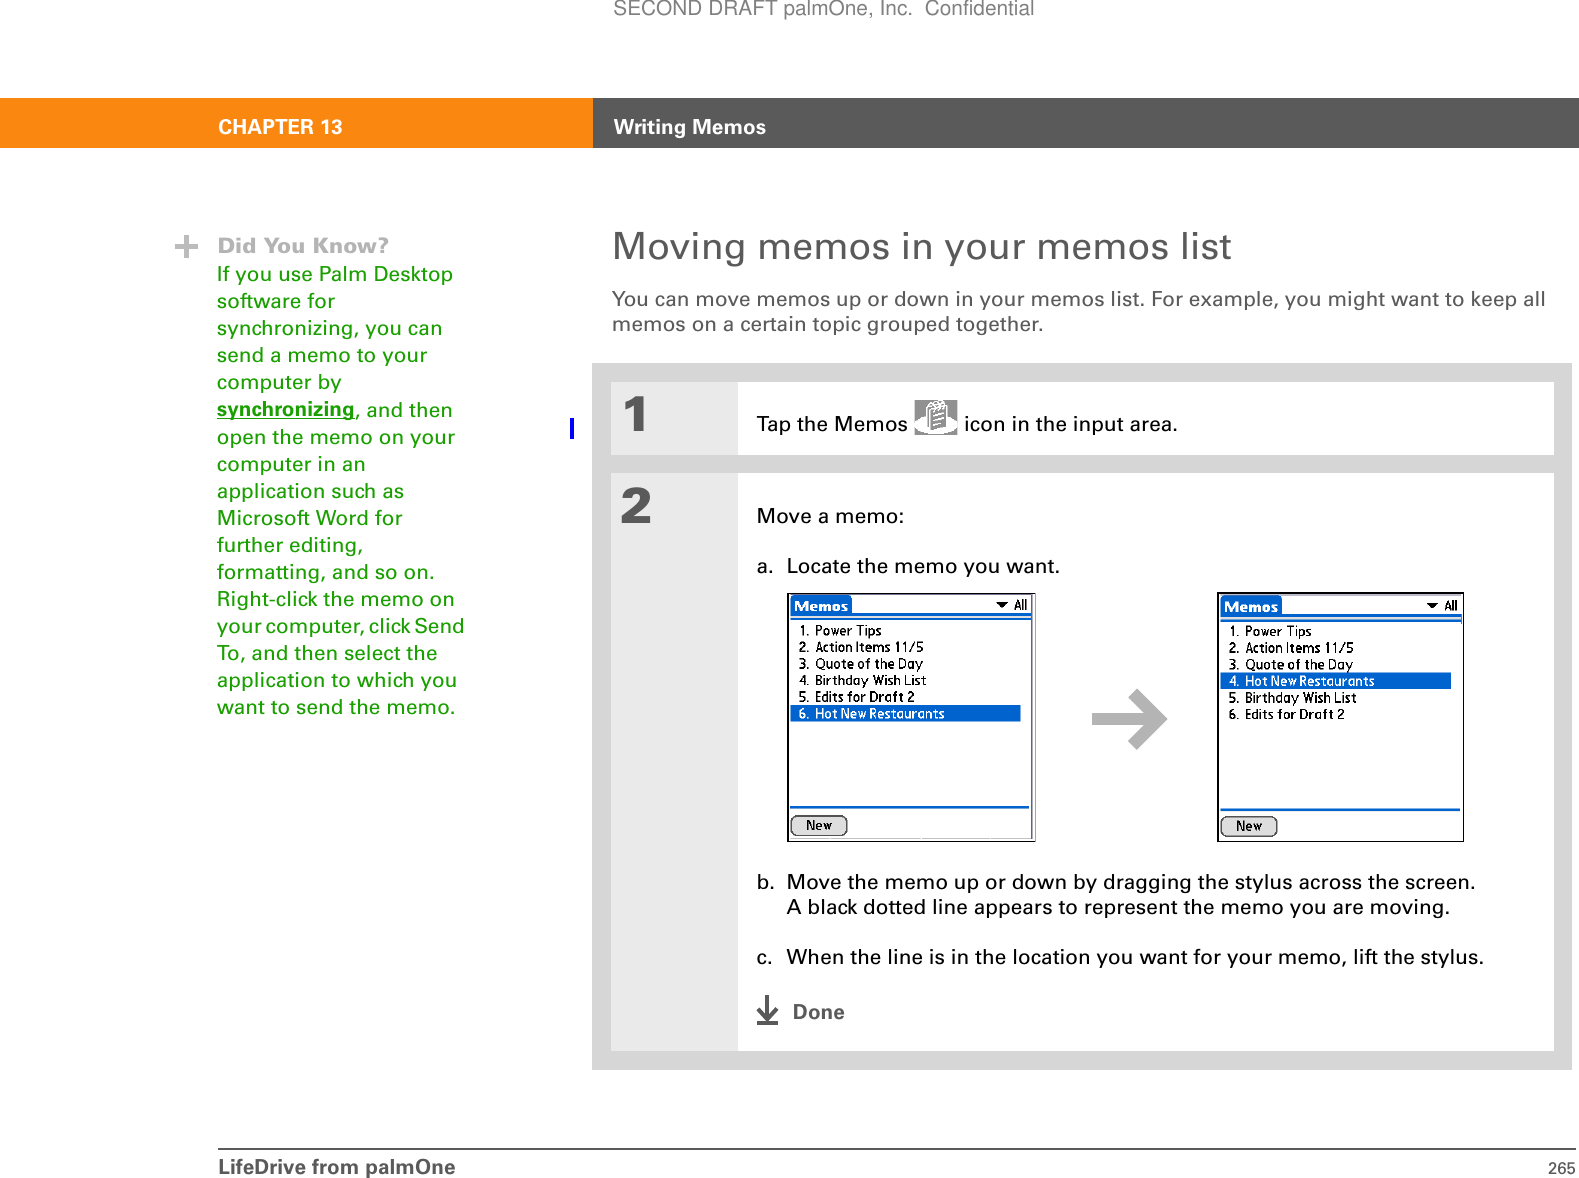Screen dimensions: 1579x1178
Task: Select '4. Birthday Wish List' in left list
Action: point(862,680)
